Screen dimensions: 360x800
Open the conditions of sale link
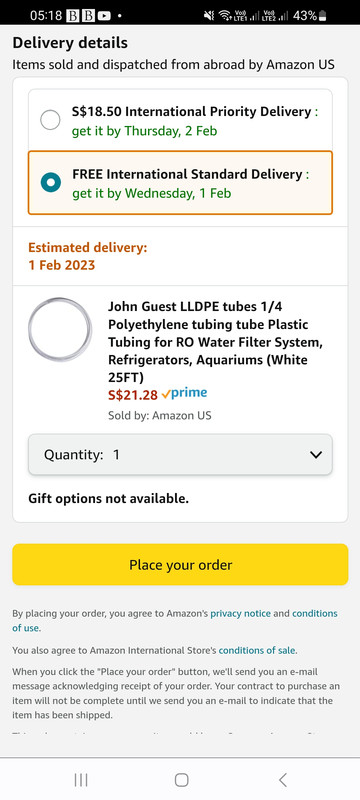256,650
